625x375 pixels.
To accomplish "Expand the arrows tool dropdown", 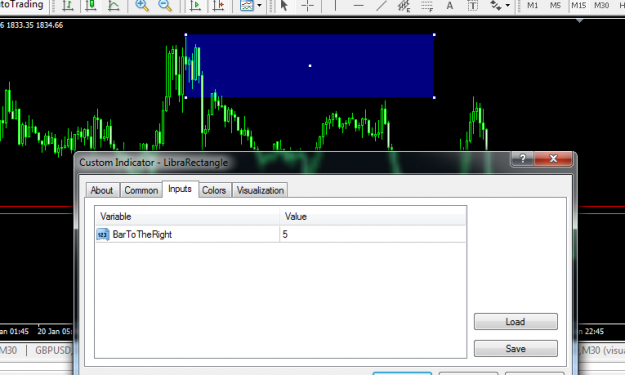I will [x=507, y=6].
